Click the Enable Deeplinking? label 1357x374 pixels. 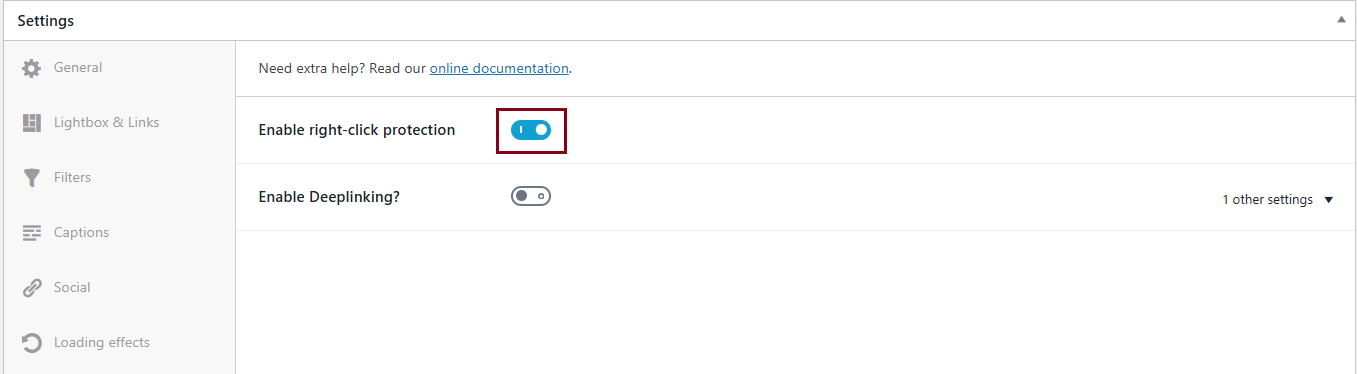pyautogui.click(x=329, y=197)
